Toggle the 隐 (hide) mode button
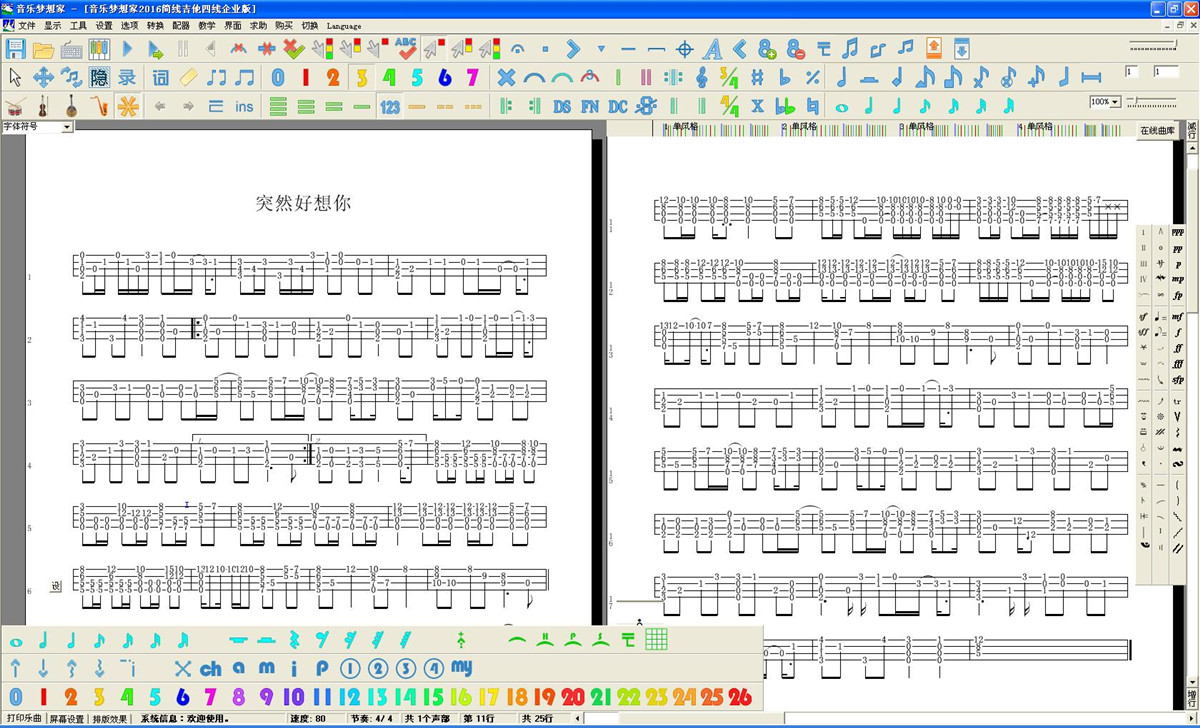 click(99, 77)
